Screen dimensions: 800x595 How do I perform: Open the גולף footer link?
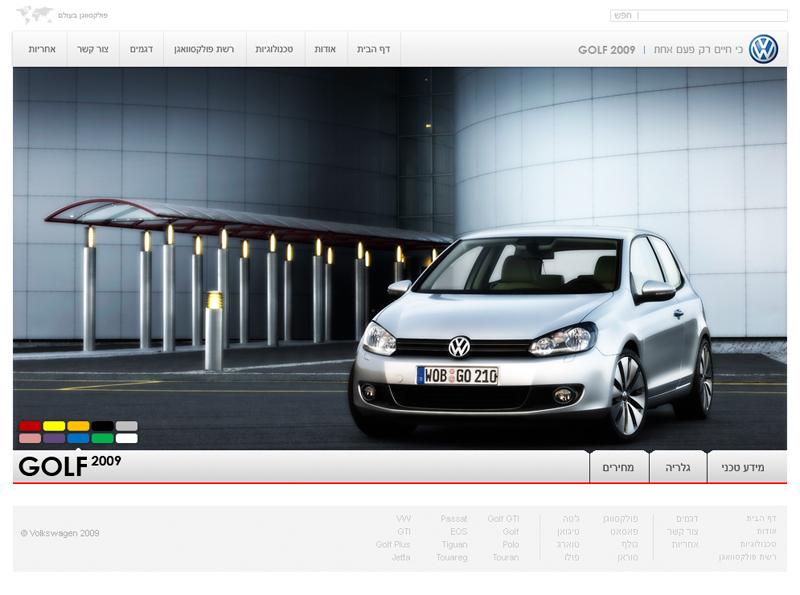point(630,544)
